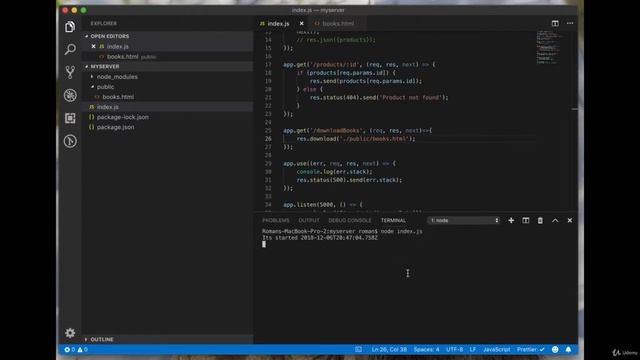Collapse the public folder
Screen dimensions: 640x360
coord(105,87)
